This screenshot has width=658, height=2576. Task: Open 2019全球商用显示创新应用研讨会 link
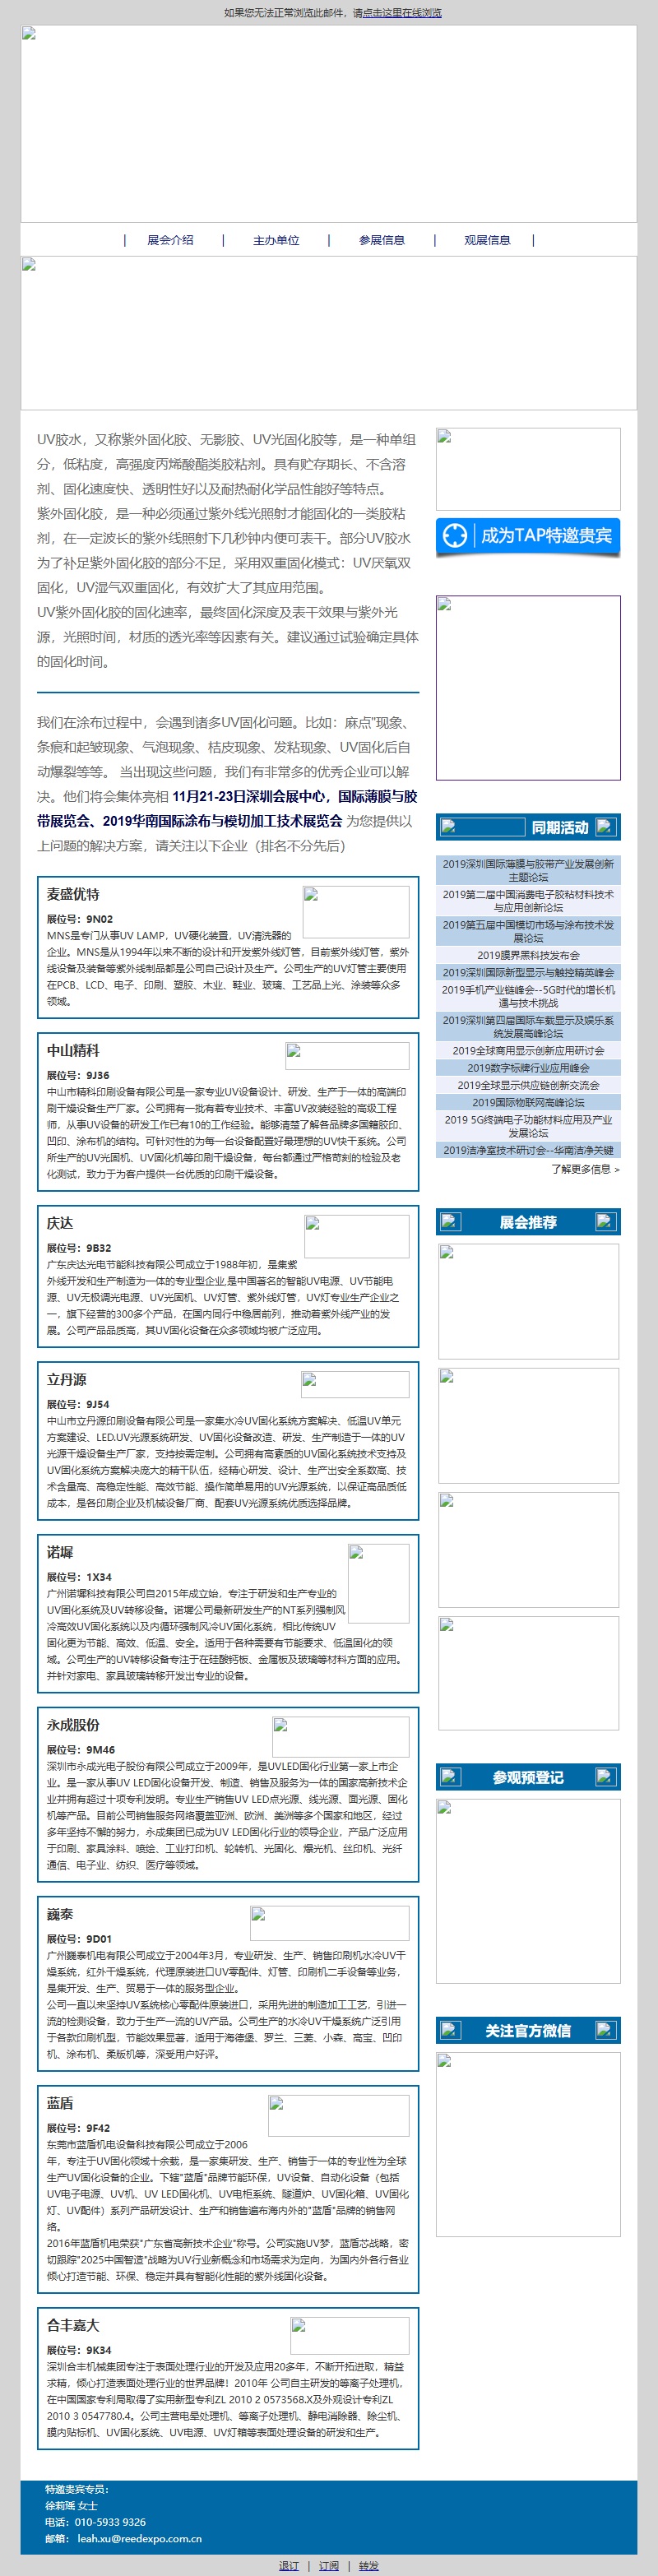tap(528, 1050)
